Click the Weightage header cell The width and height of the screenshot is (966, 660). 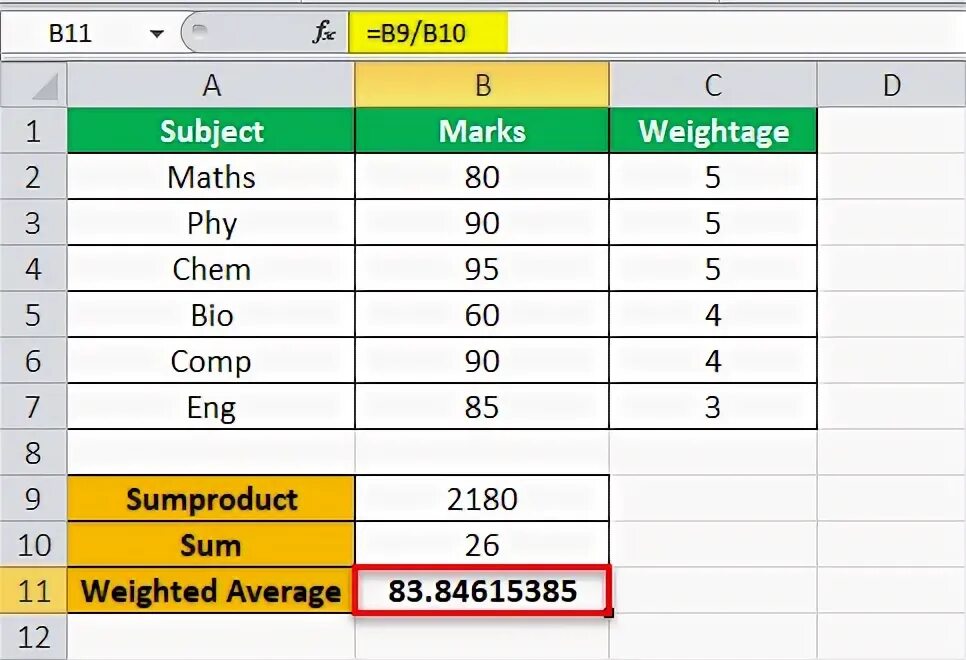(713, 131)
